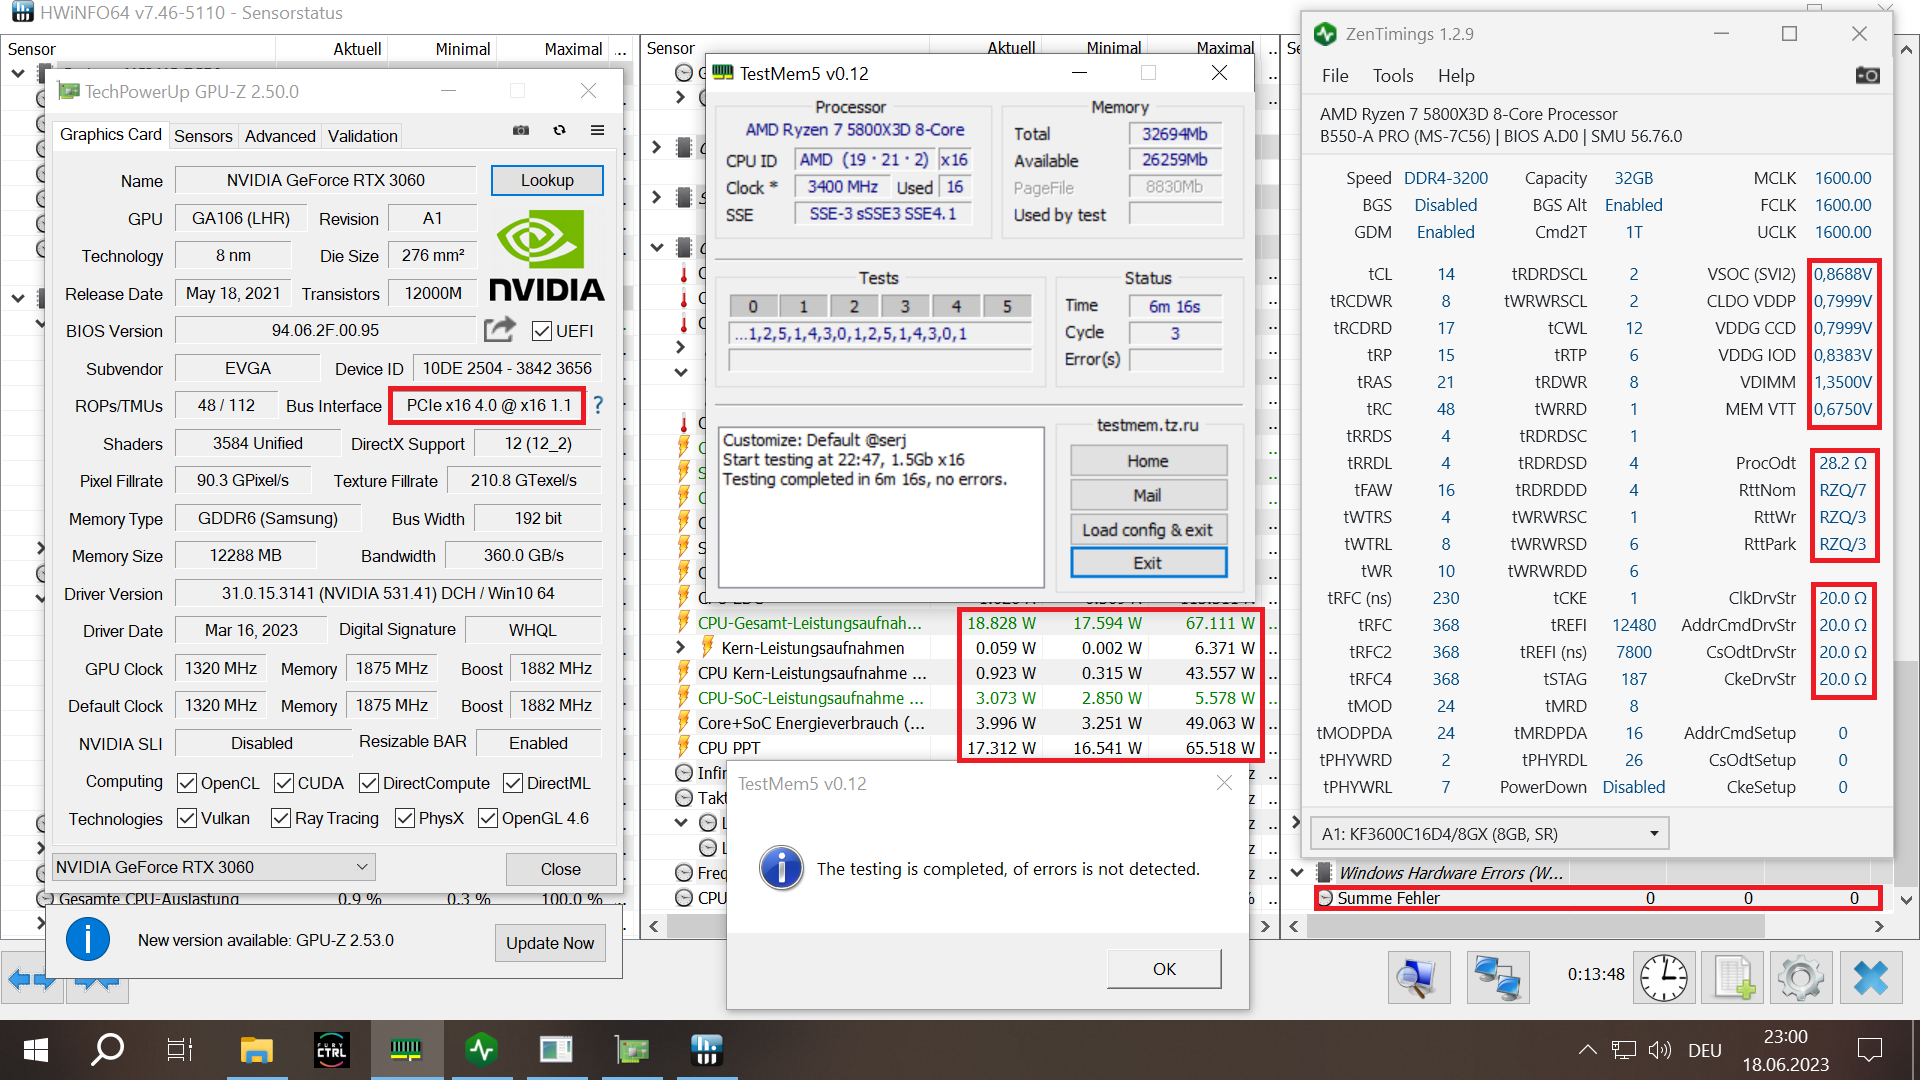
Task: Toggle the UEFI checkbox in GPU-Z
Action: click(542, 331)
